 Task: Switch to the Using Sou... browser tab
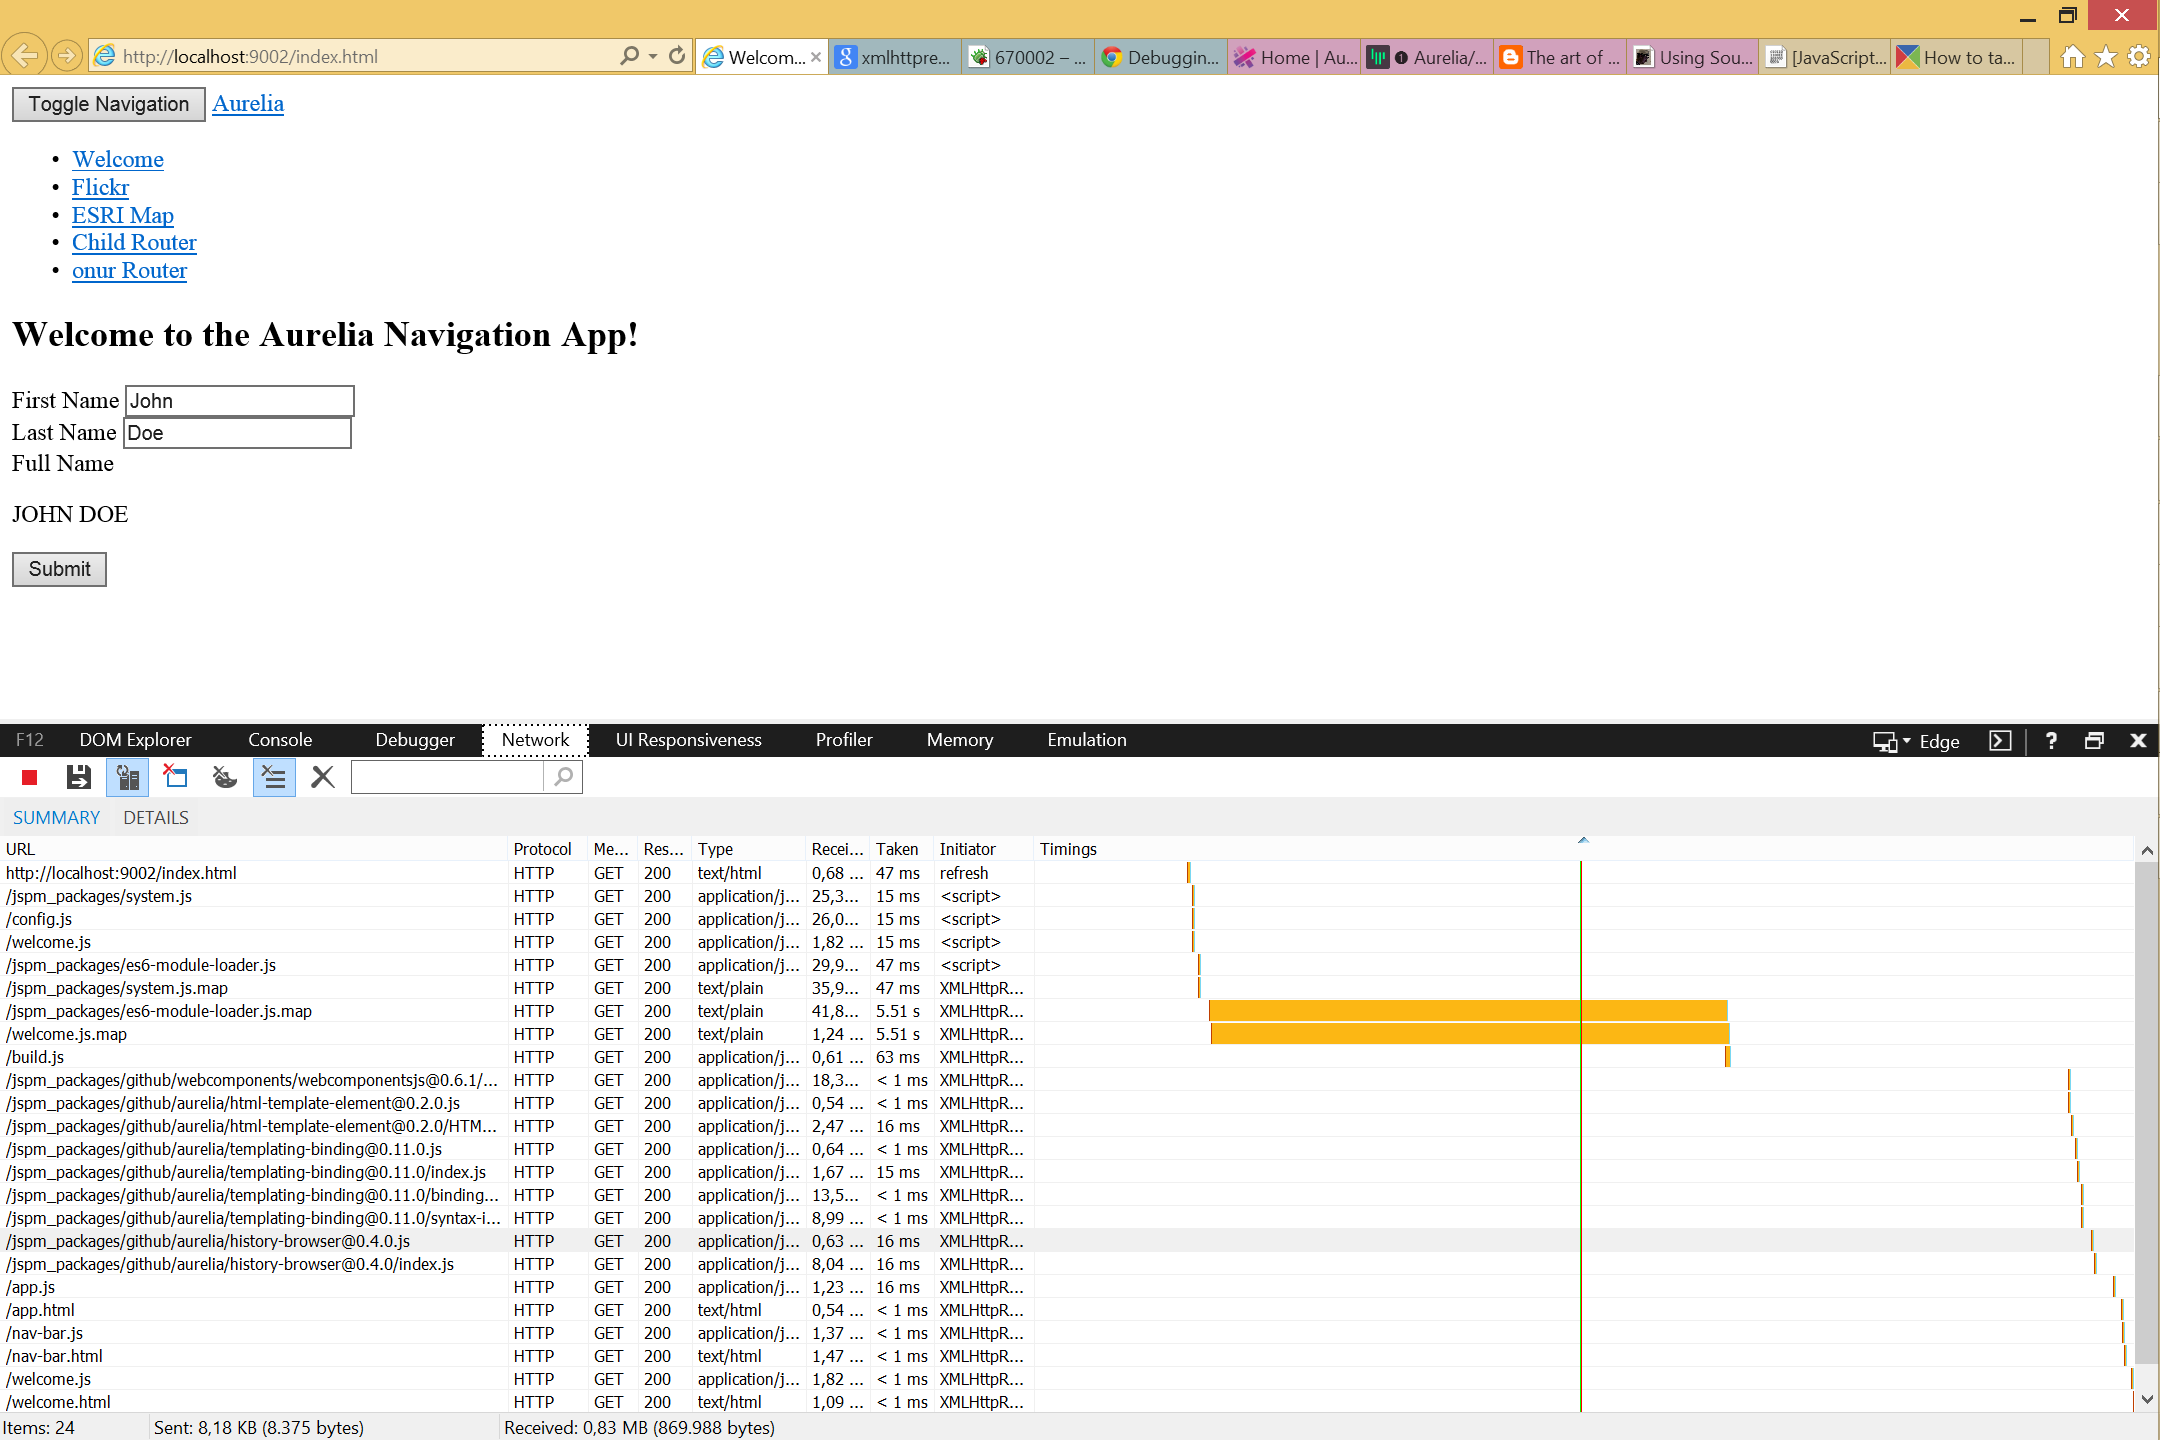1693,57
